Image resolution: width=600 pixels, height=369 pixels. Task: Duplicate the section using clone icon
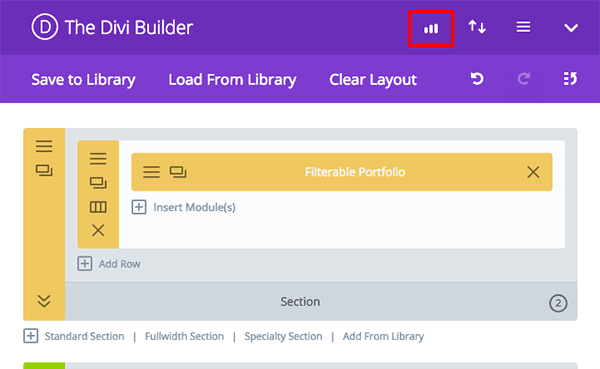pyautogui.click(x=44, y=170)
